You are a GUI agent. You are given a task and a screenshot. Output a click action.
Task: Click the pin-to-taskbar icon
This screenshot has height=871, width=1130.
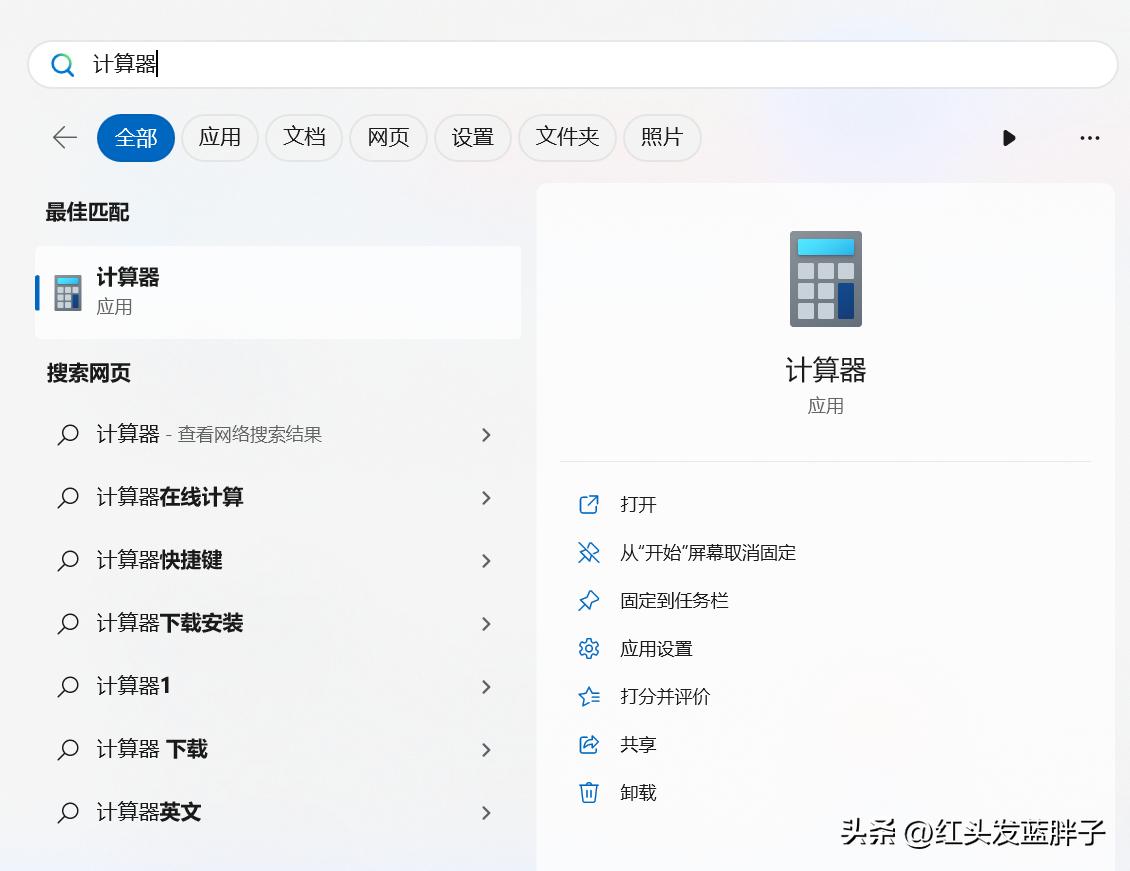589,601
